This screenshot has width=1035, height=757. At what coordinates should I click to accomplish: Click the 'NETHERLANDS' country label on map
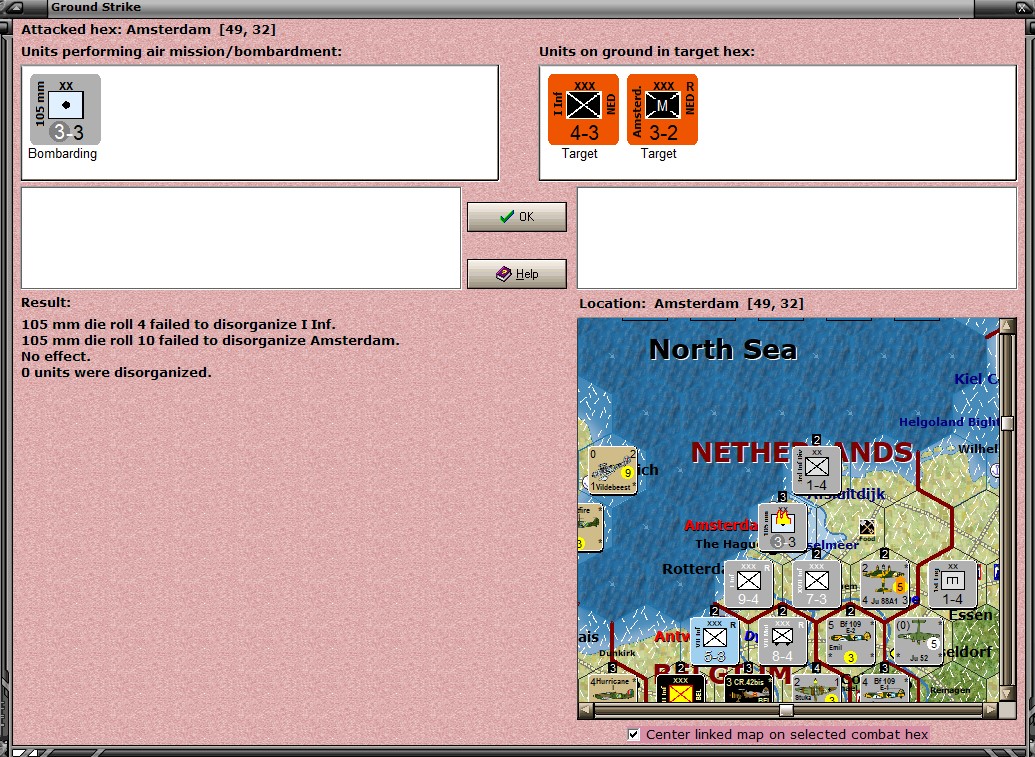801,452
